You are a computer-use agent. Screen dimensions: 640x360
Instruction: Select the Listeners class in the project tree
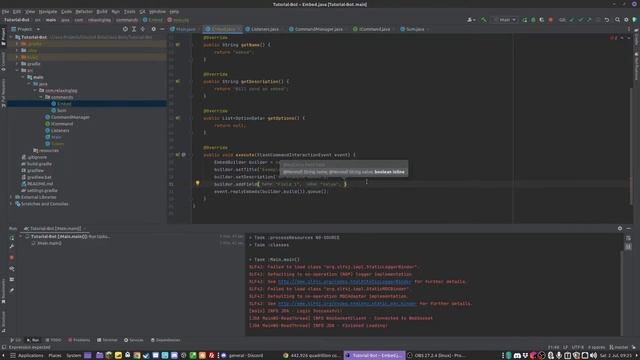[x=57, y=131]
